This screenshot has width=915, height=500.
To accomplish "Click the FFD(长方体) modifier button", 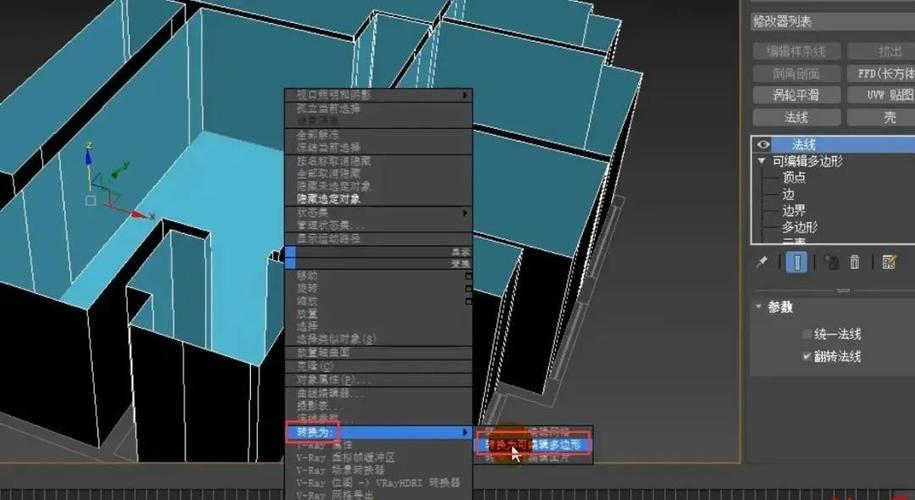I will 881,74.
